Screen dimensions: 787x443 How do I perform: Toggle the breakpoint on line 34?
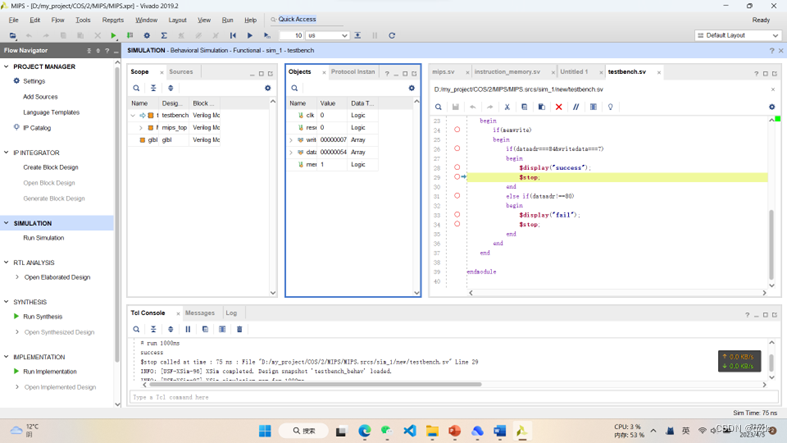coord(457,224)
